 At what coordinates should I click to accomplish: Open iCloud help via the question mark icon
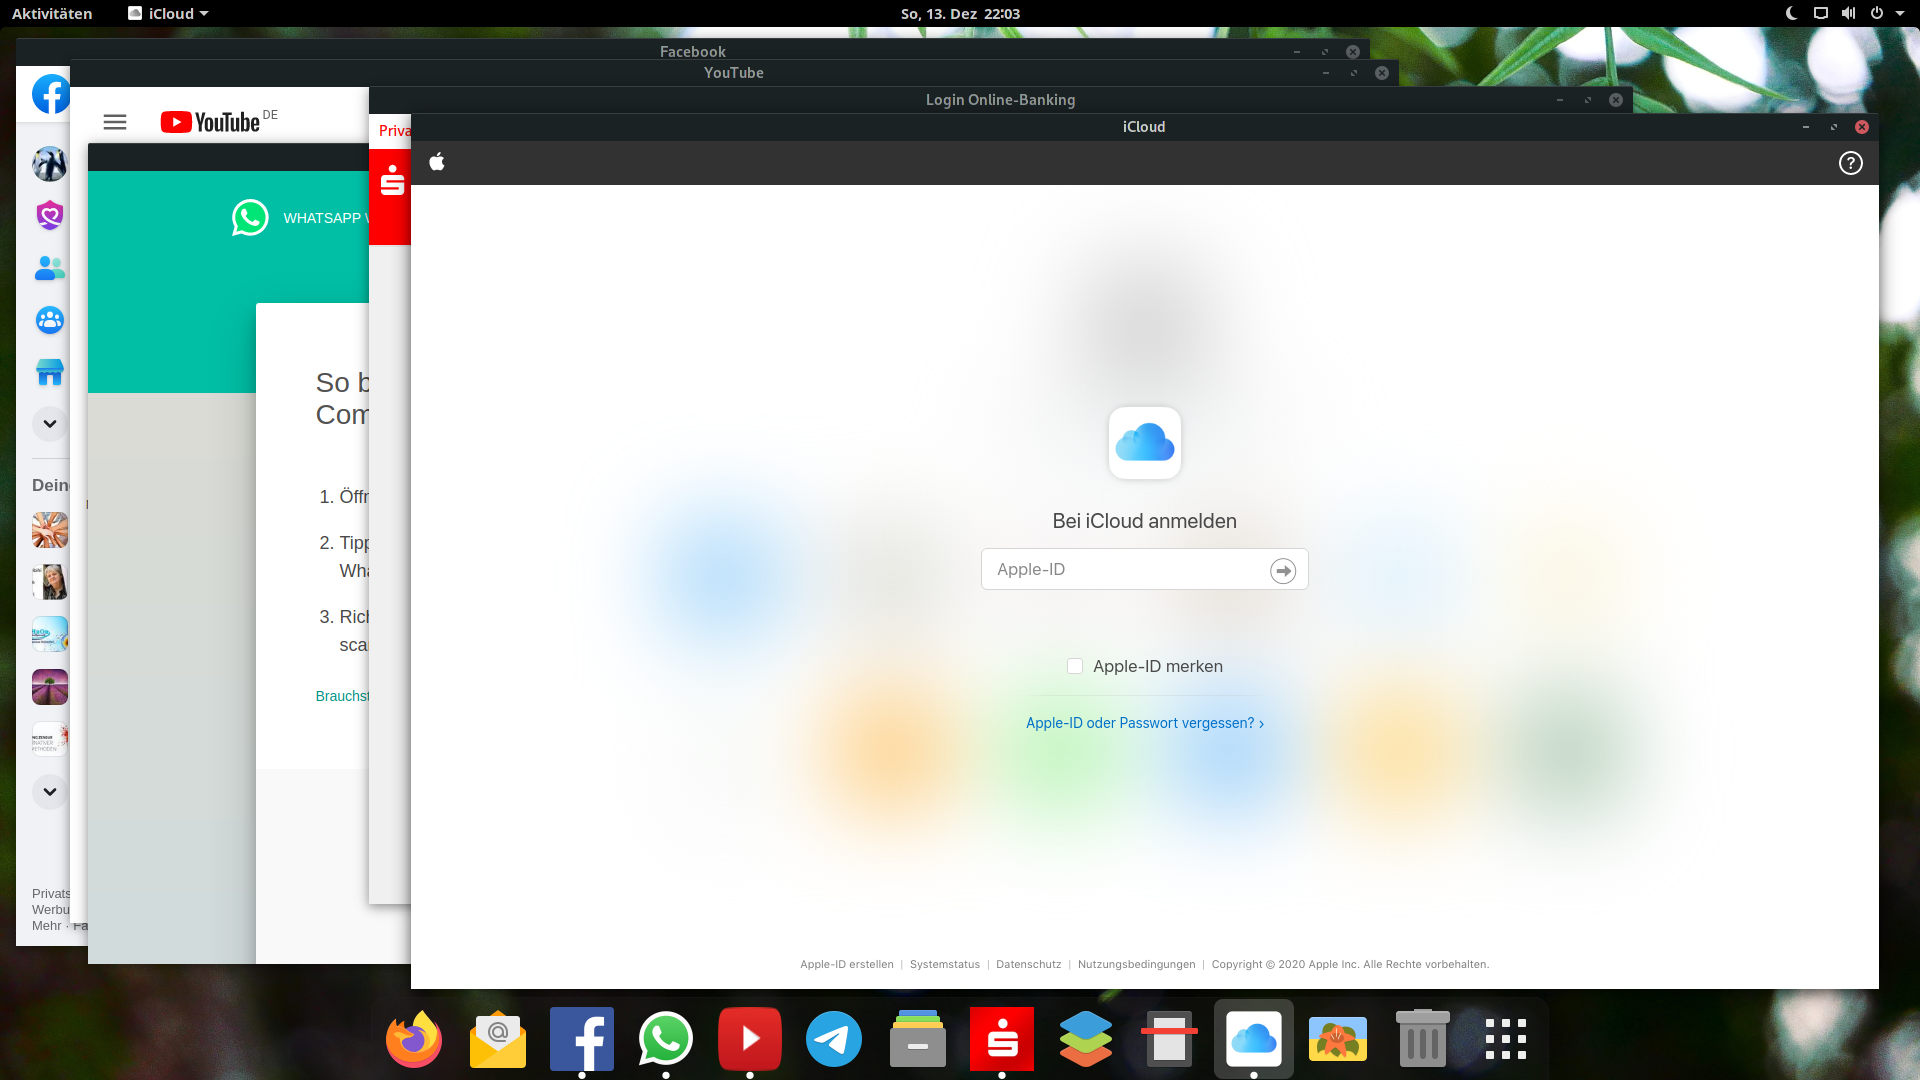tap(1850, 163)
